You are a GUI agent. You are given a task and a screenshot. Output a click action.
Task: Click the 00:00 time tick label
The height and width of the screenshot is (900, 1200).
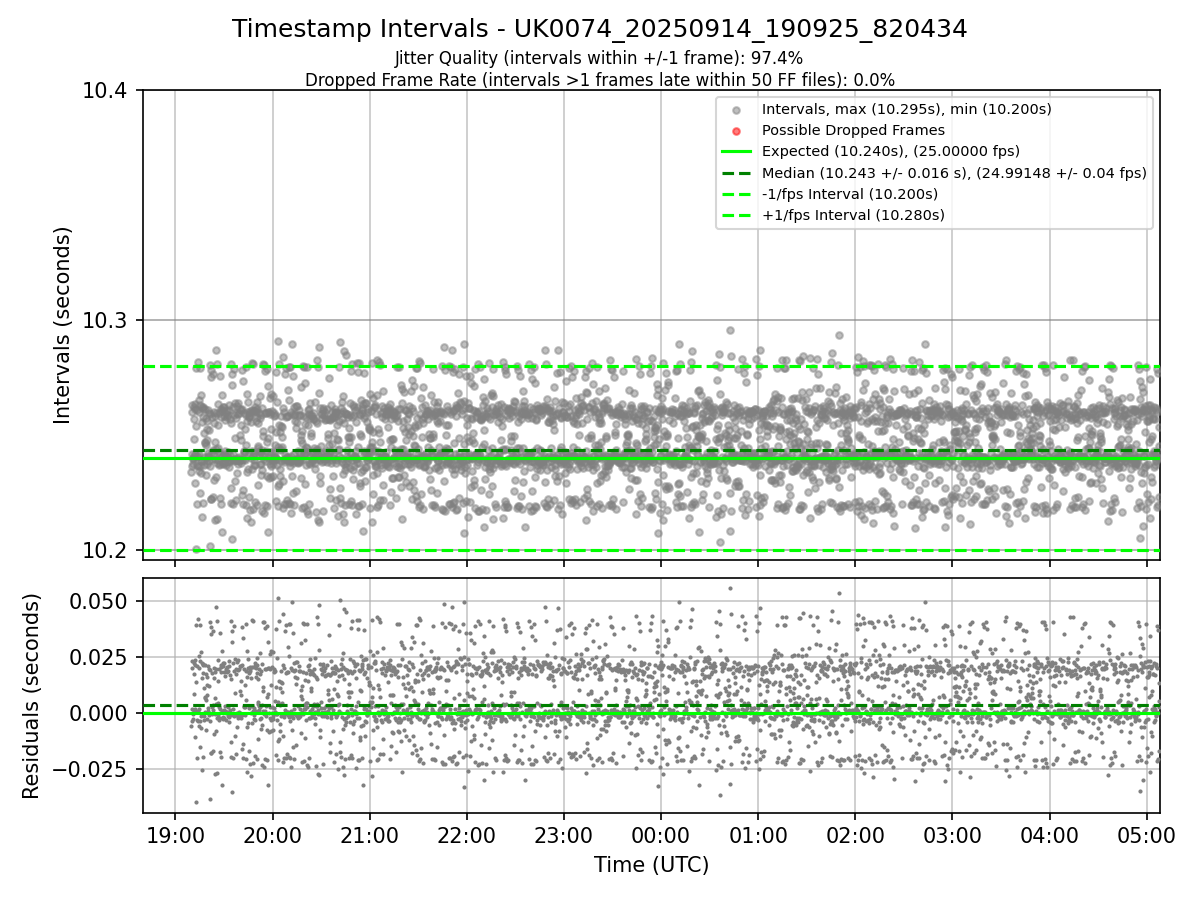point(661,835)
